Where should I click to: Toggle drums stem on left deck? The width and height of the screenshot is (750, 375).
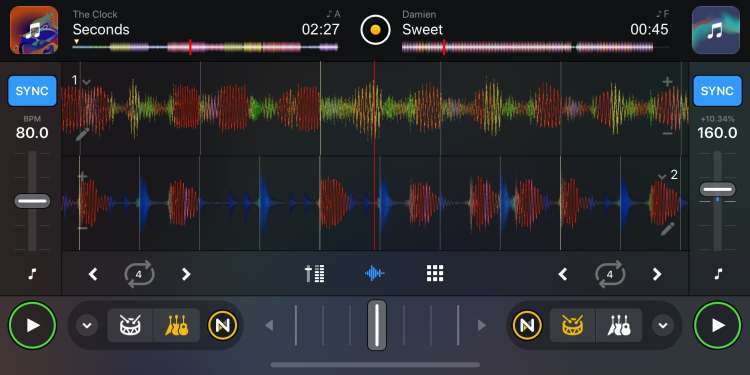coord(130,326)
